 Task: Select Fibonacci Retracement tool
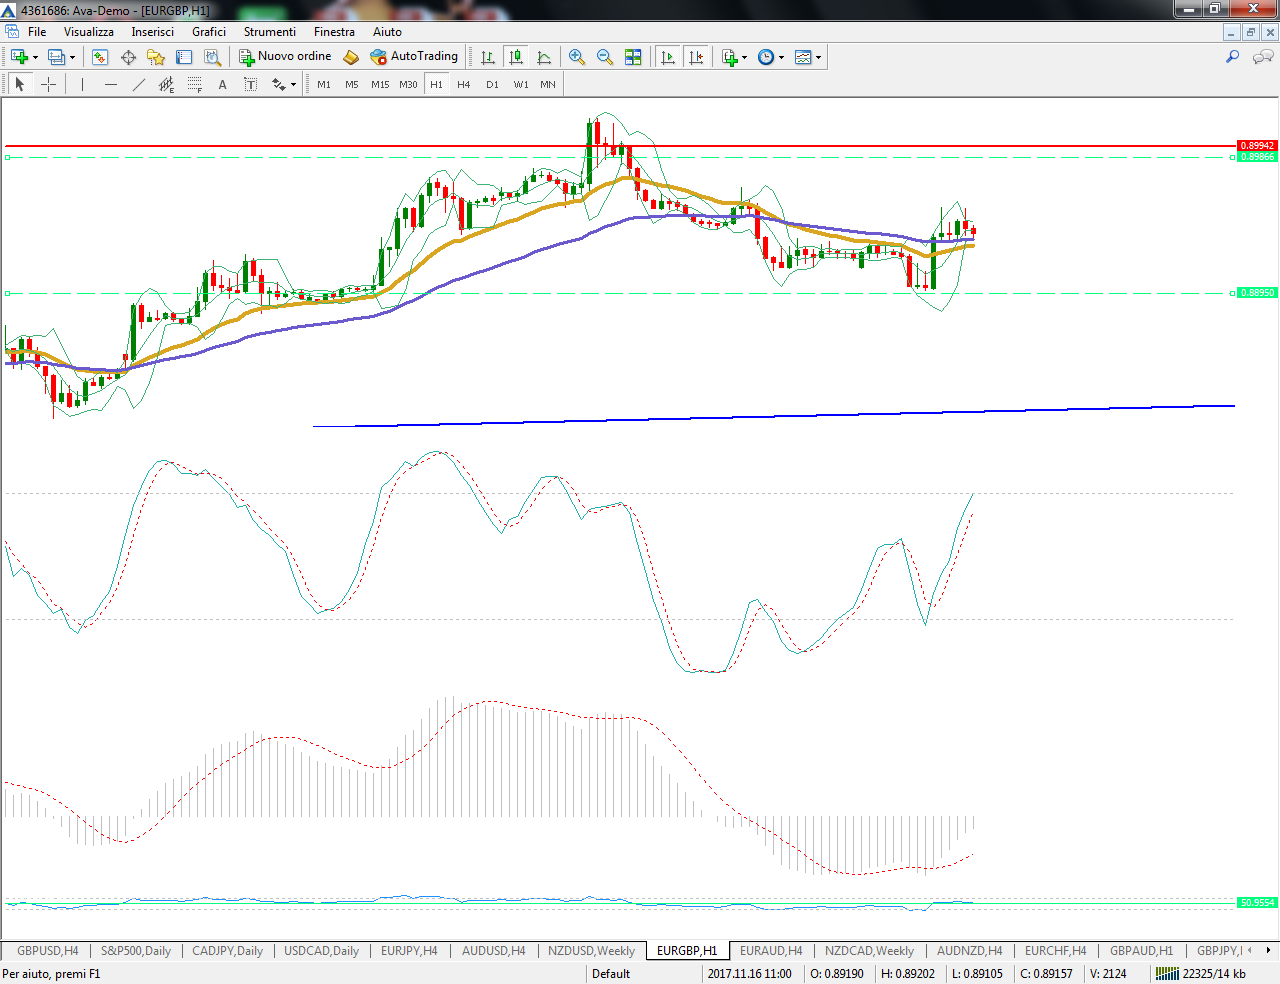[x=194, y=84]
